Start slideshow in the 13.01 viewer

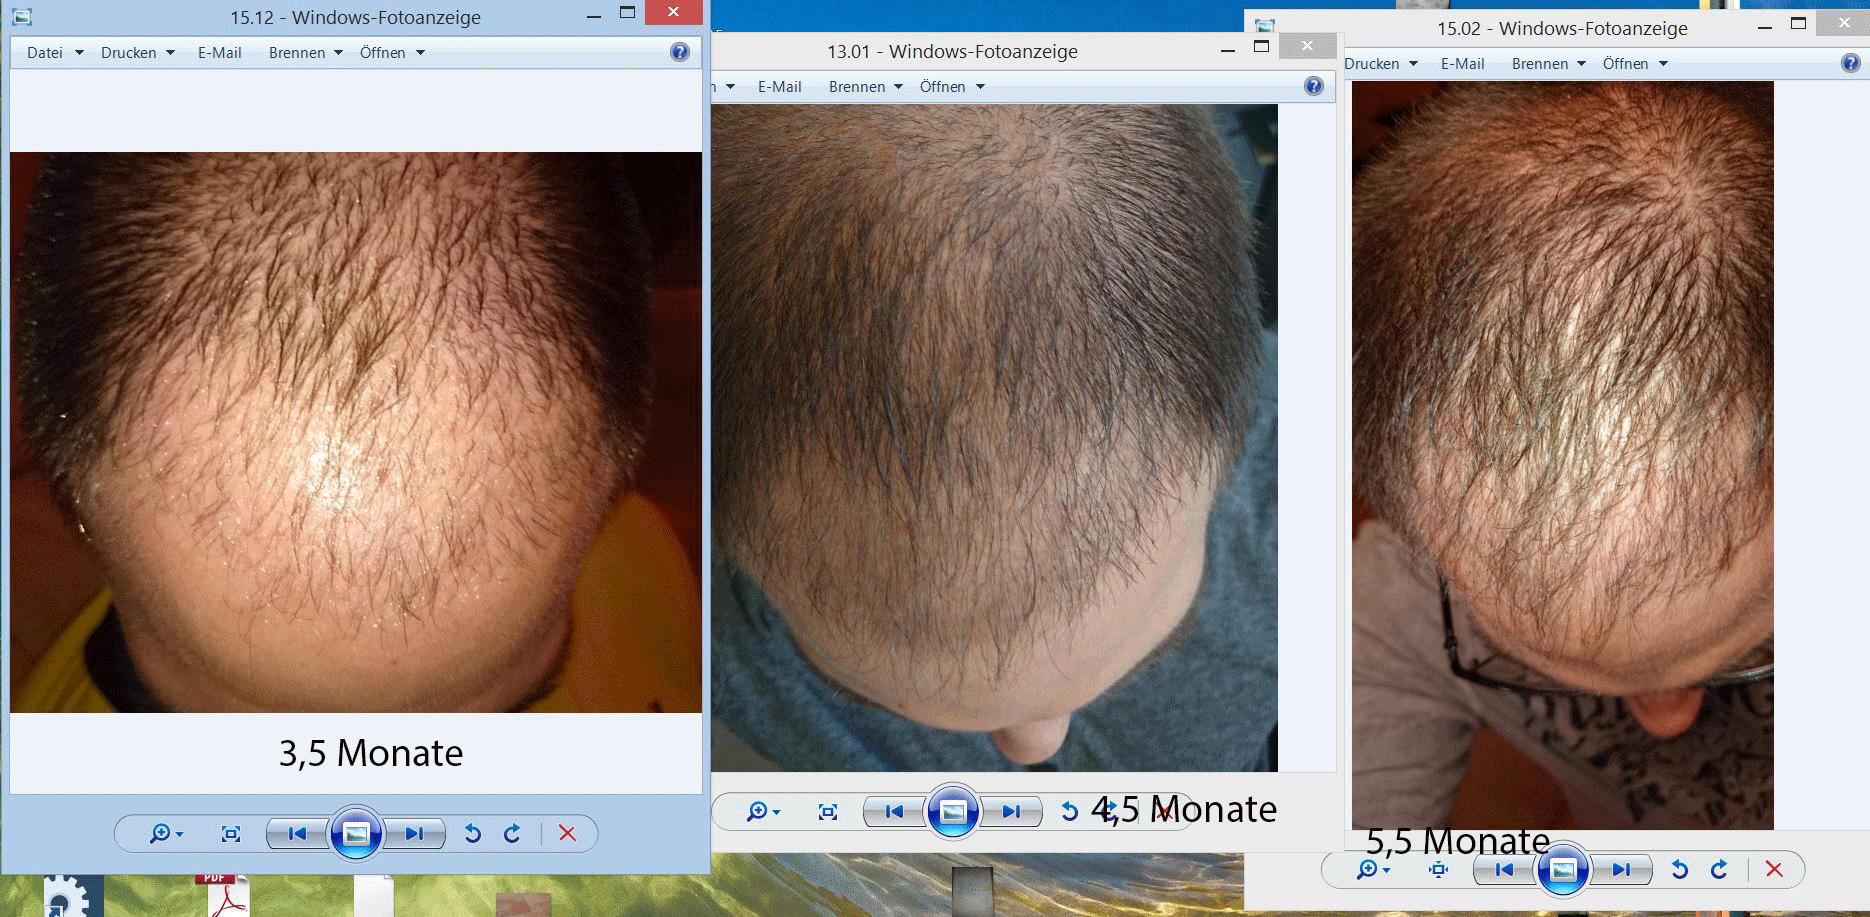coord(953,811)
